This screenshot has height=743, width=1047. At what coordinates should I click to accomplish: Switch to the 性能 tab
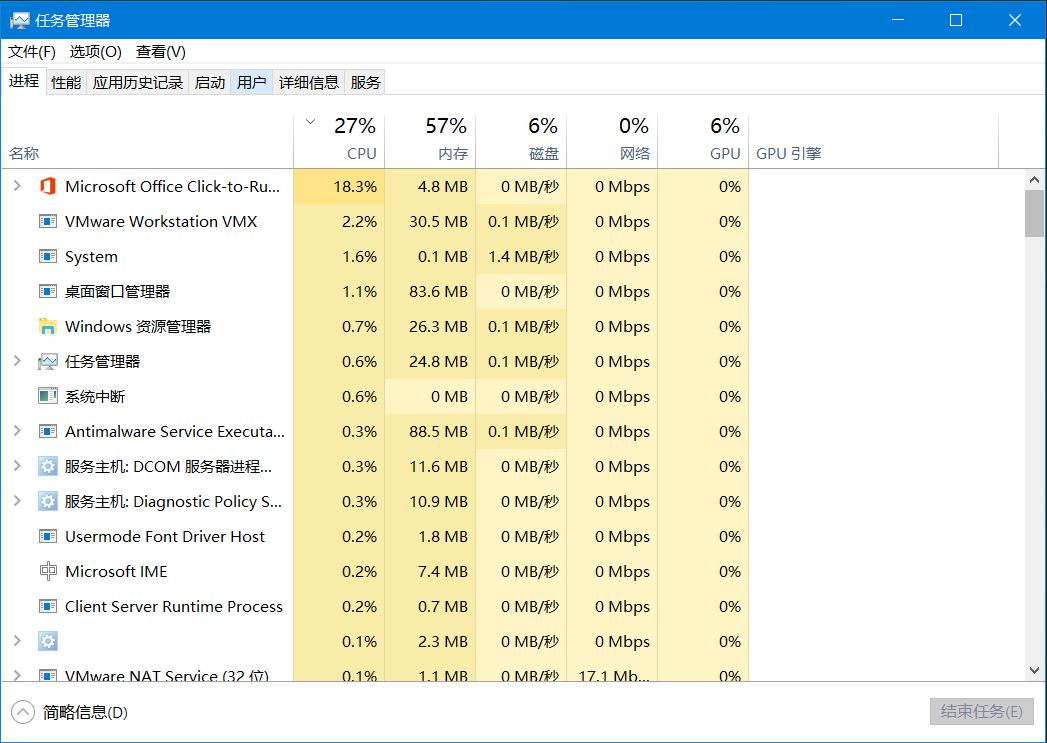click(65, 82)
